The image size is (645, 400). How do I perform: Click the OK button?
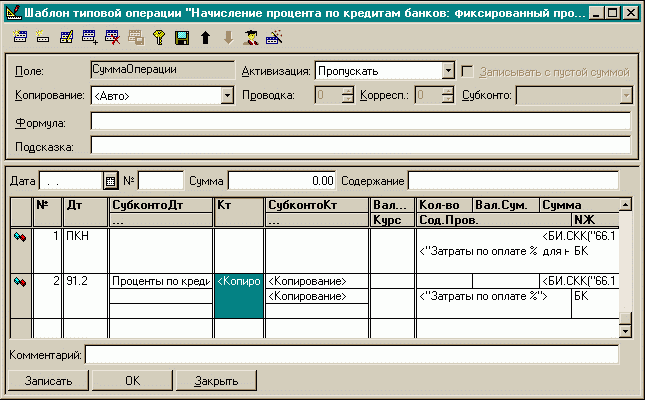click(132, 381)
